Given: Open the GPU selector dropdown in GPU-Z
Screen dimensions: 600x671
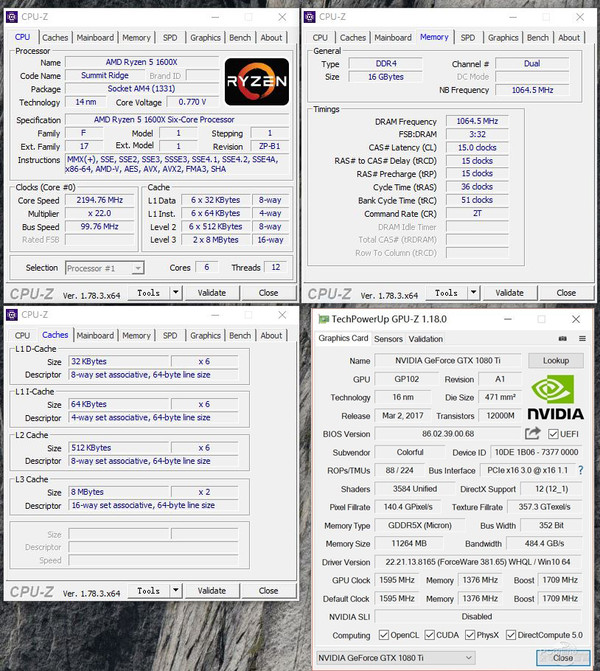Looking at the screenshot, I should [x=396, y=658].
